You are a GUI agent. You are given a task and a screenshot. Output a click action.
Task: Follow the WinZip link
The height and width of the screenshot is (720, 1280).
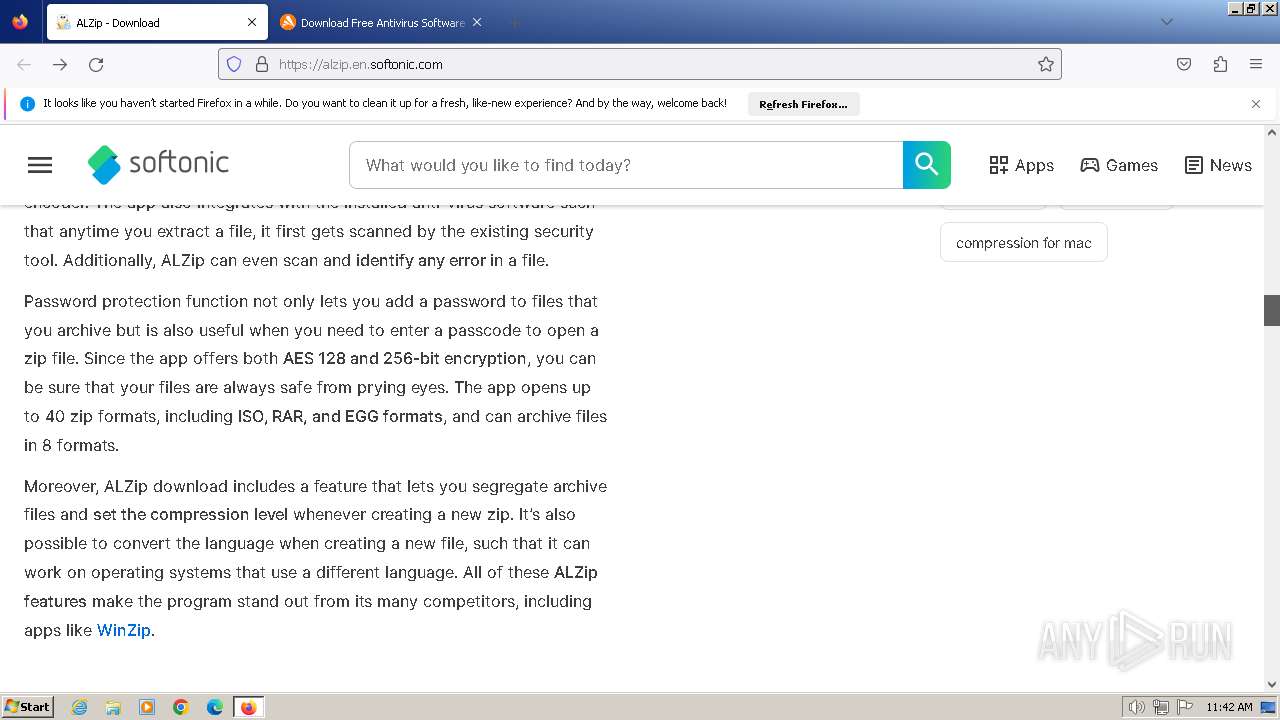124,630
